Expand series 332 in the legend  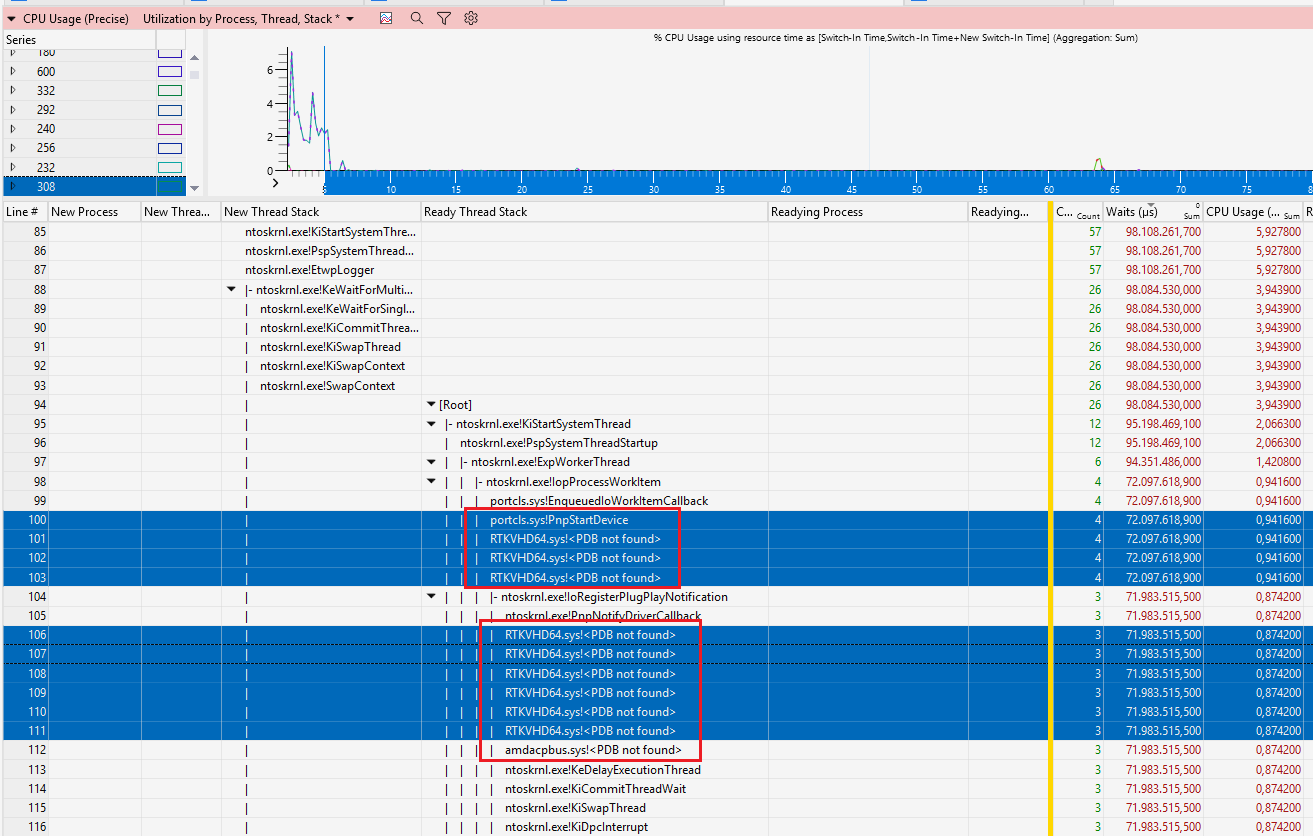(x=13, y=91)
